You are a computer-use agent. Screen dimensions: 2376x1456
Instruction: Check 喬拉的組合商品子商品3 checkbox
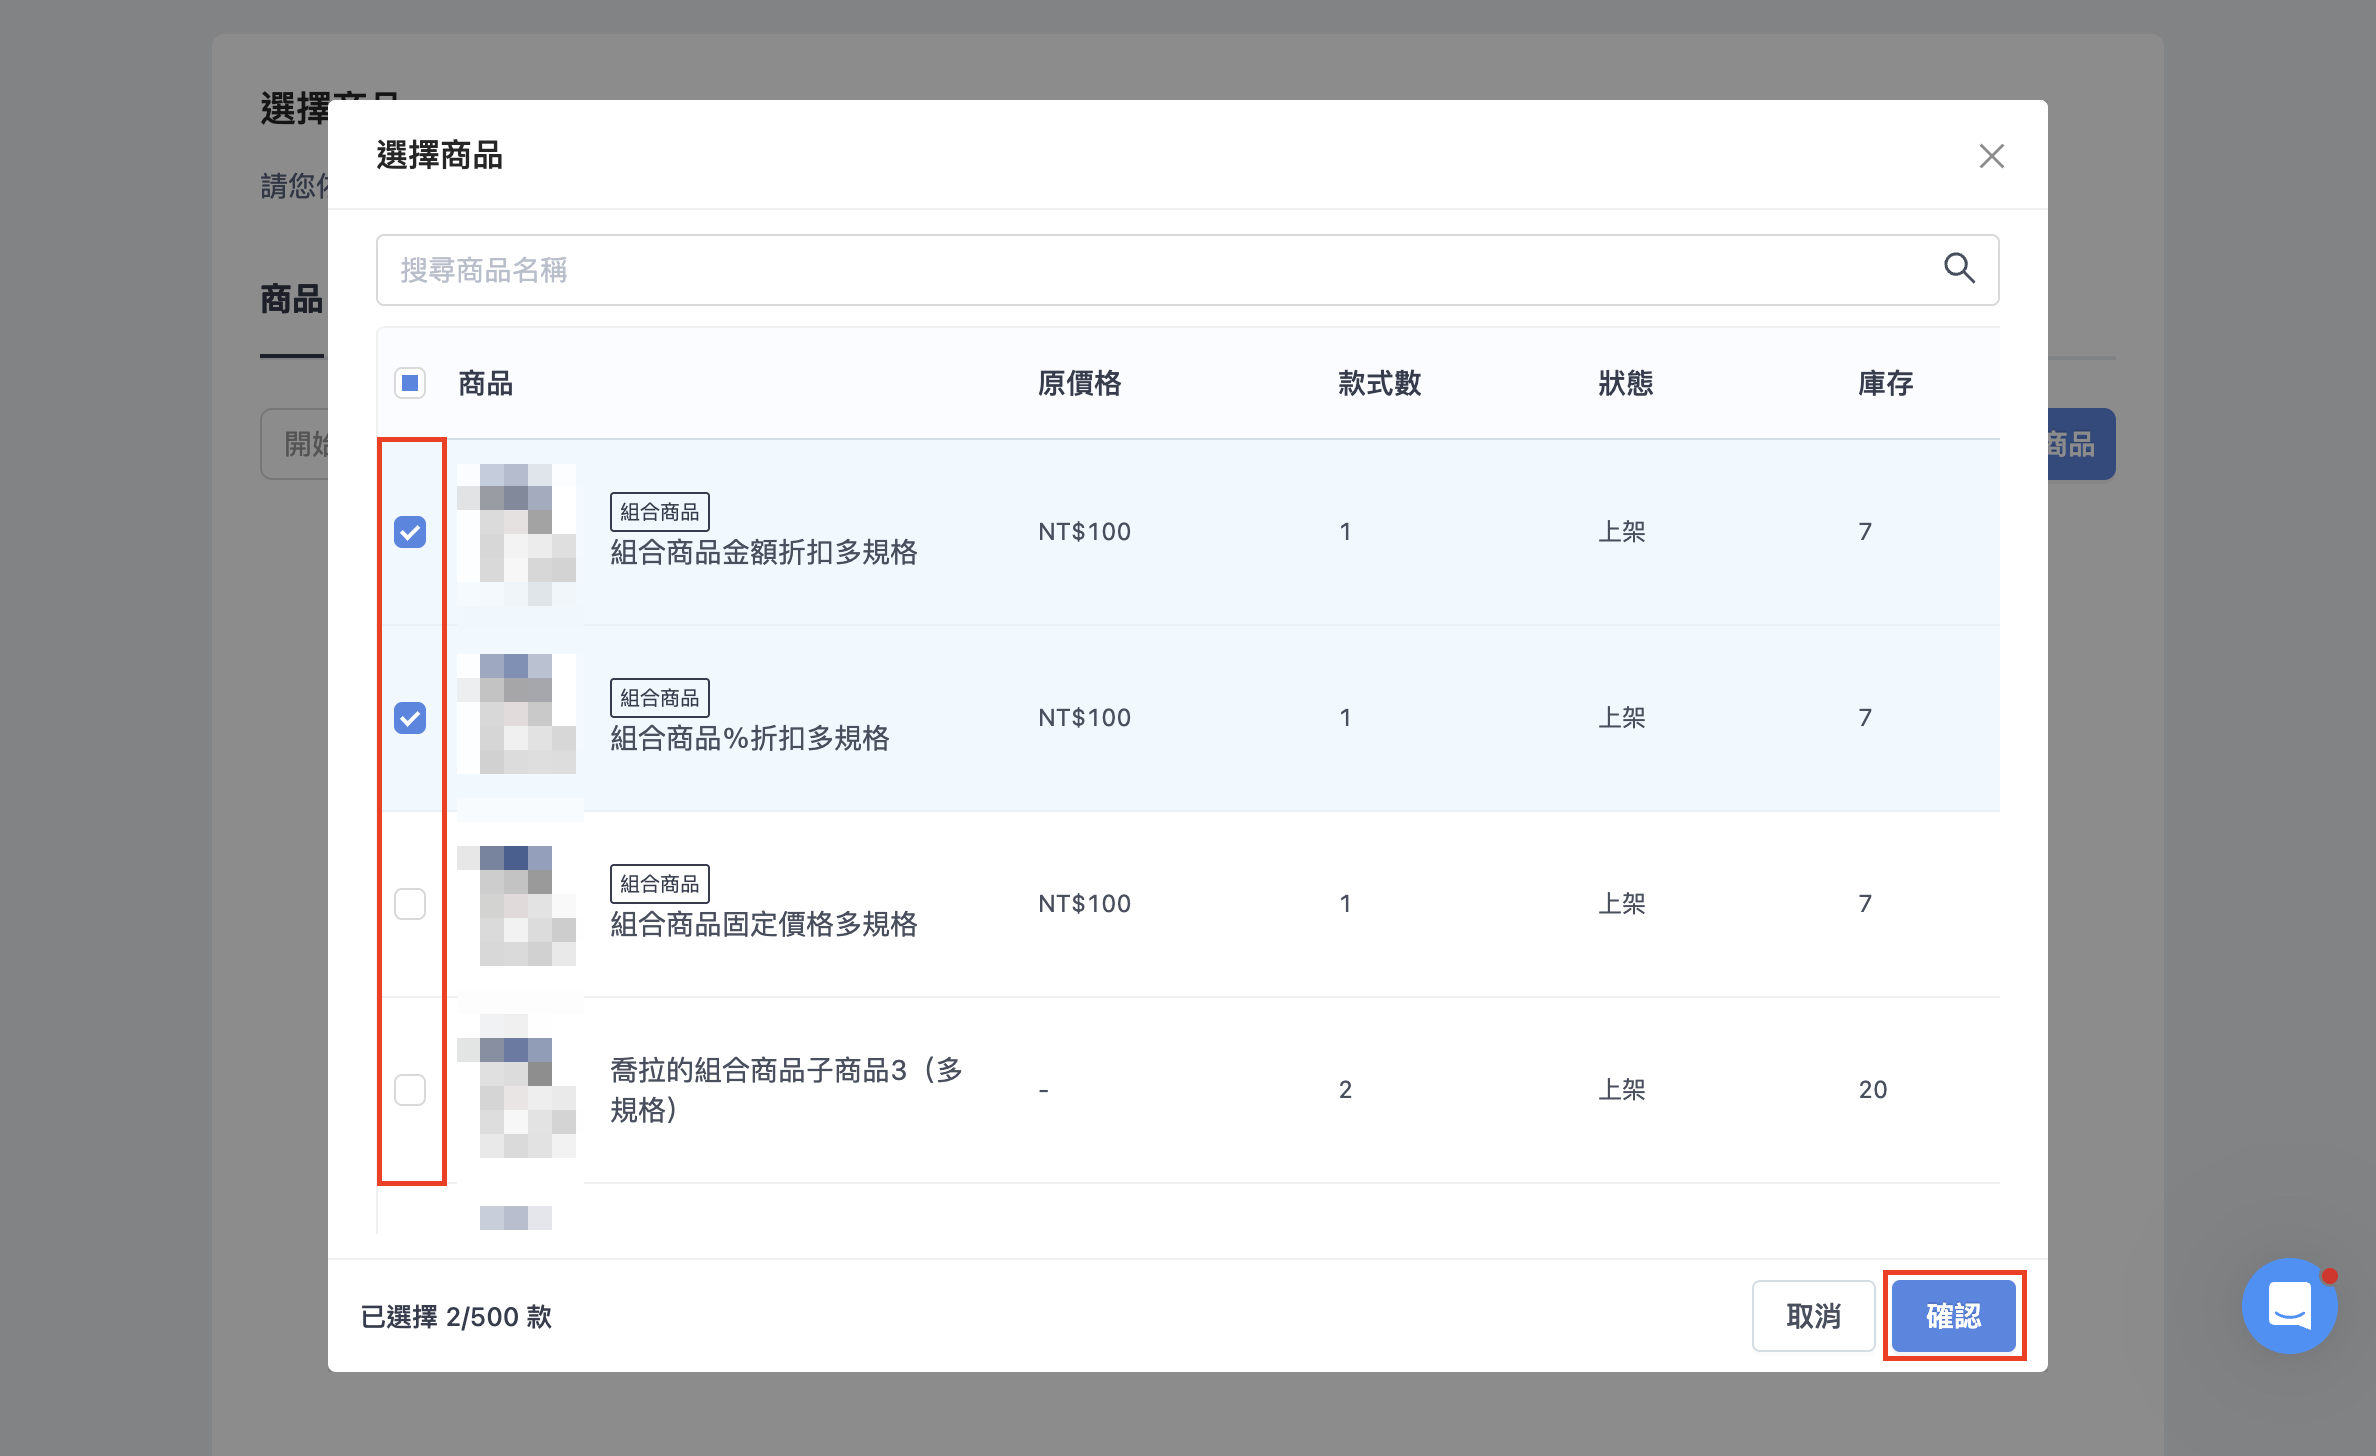(410, 1090)
